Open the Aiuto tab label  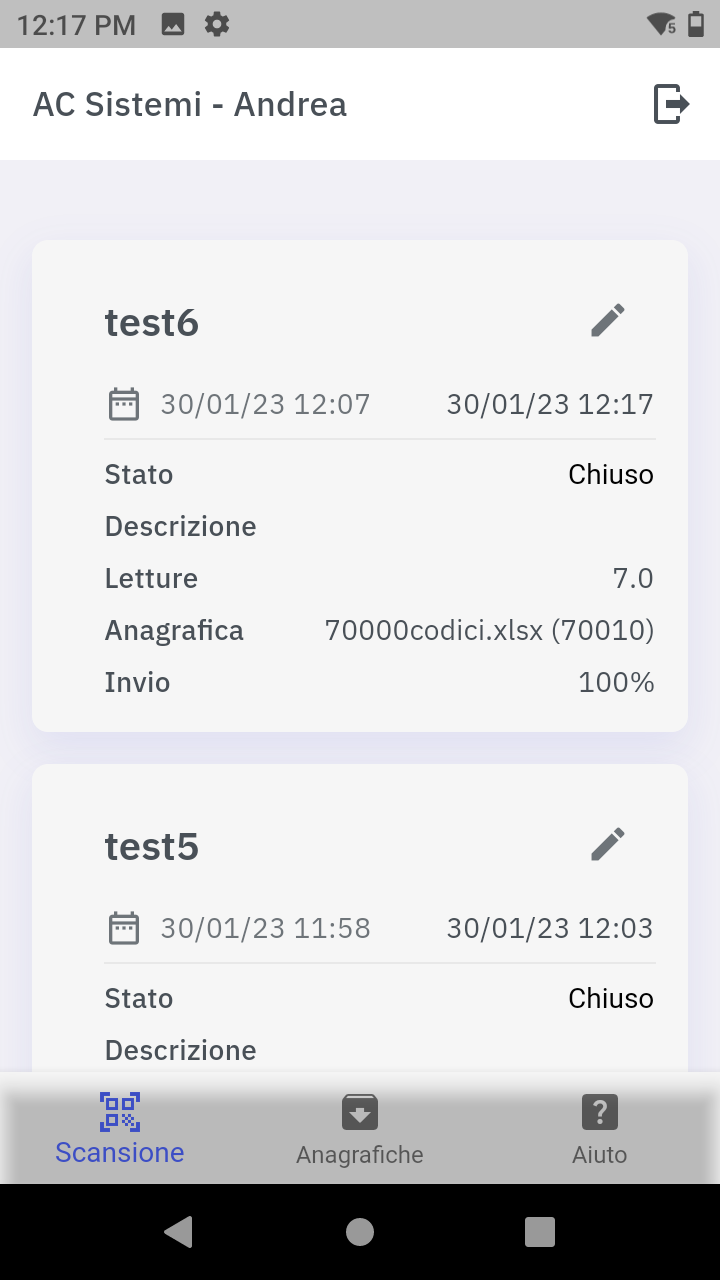click(x=599, y=1155)
